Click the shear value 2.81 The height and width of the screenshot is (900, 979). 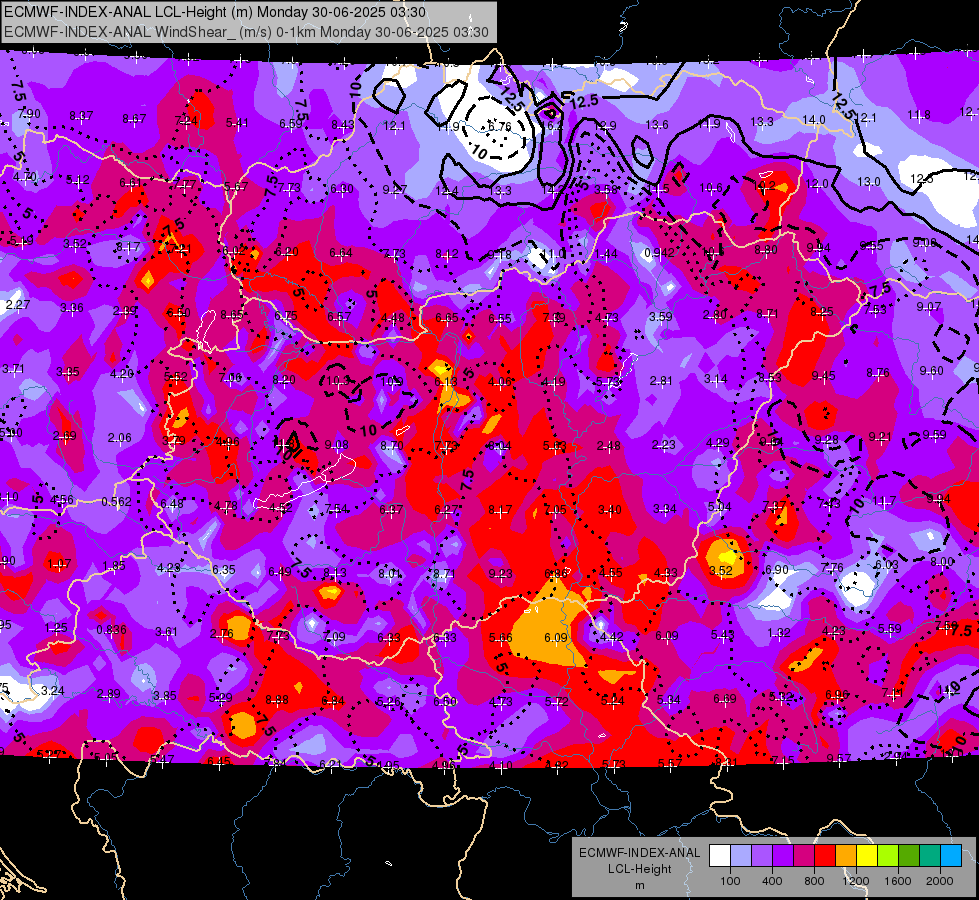tap(661, 380)
